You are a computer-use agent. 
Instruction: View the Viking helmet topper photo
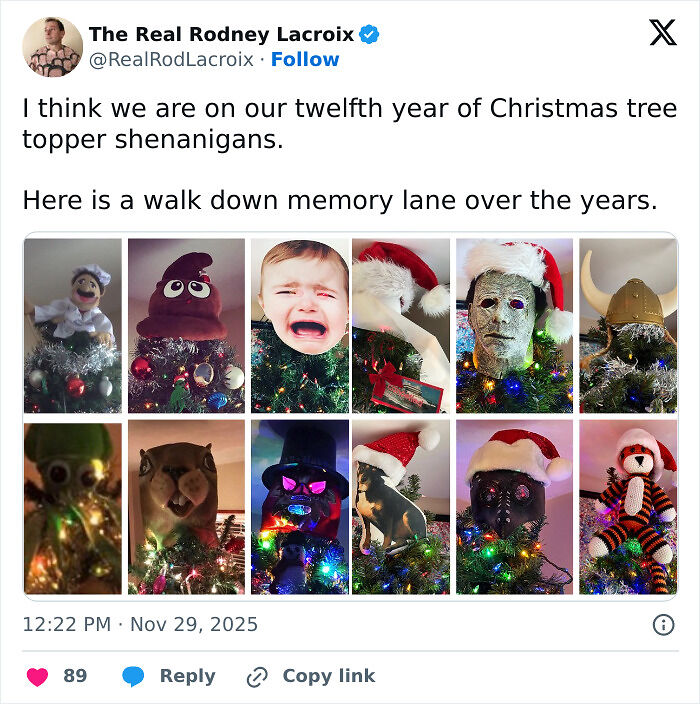click(x=627, y=326)
